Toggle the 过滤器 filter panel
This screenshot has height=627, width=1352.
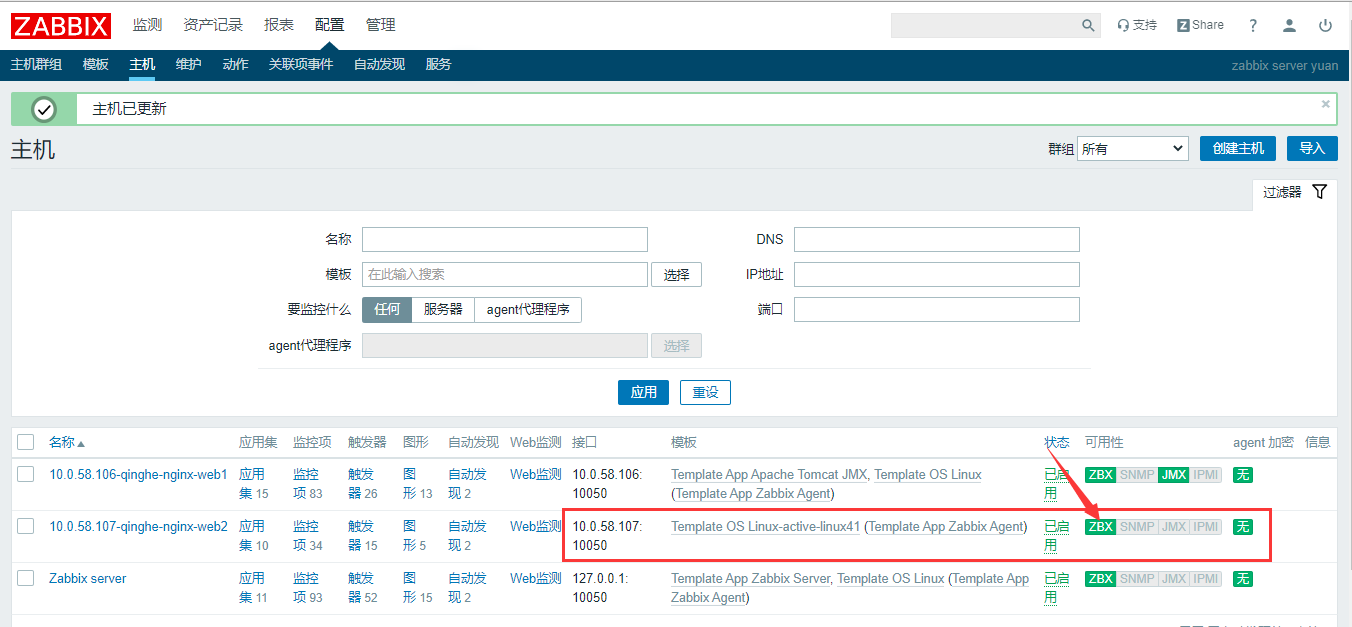coord(1294,192)
